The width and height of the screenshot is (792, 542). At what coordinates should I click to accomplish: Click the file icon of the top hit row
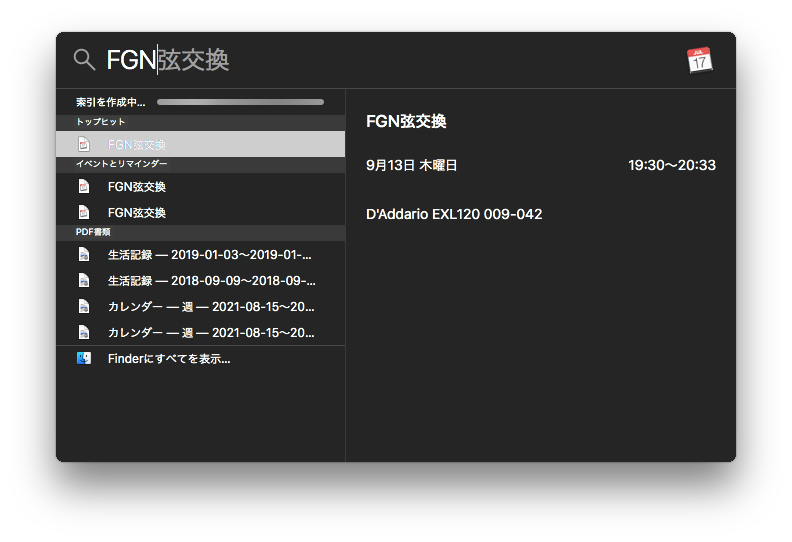click(x=84, y=144)
